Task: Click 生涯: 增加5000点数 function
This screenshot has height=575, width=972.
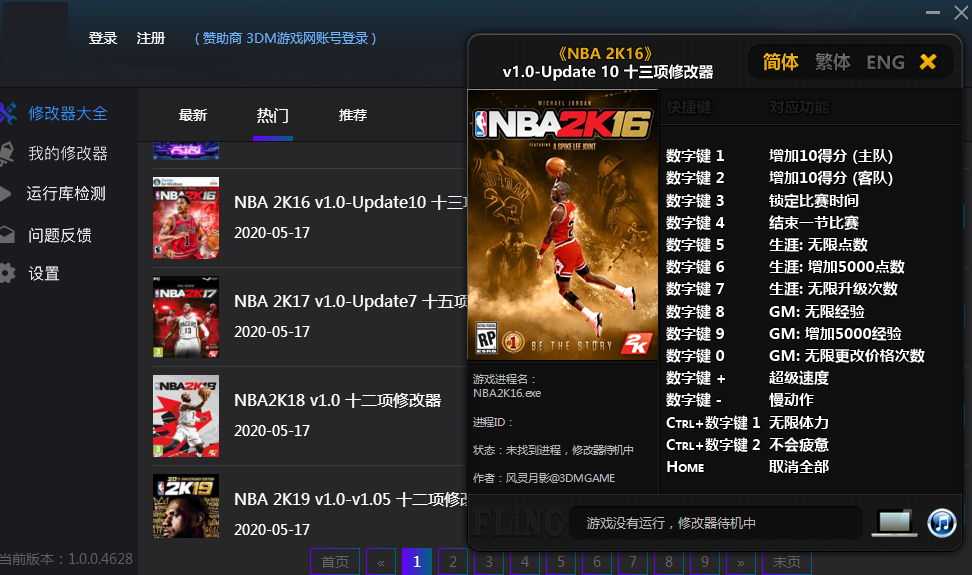Action: 837,267
